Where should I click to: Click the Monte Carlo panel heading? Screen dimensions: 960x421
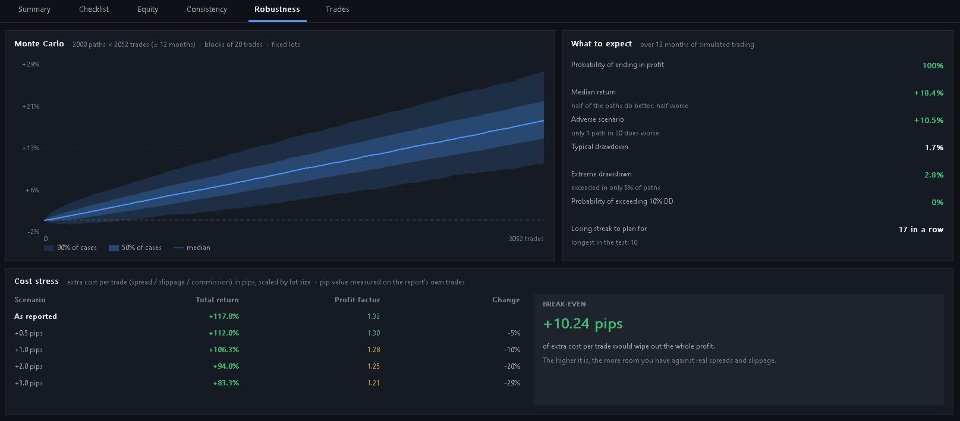coord(39,44)
